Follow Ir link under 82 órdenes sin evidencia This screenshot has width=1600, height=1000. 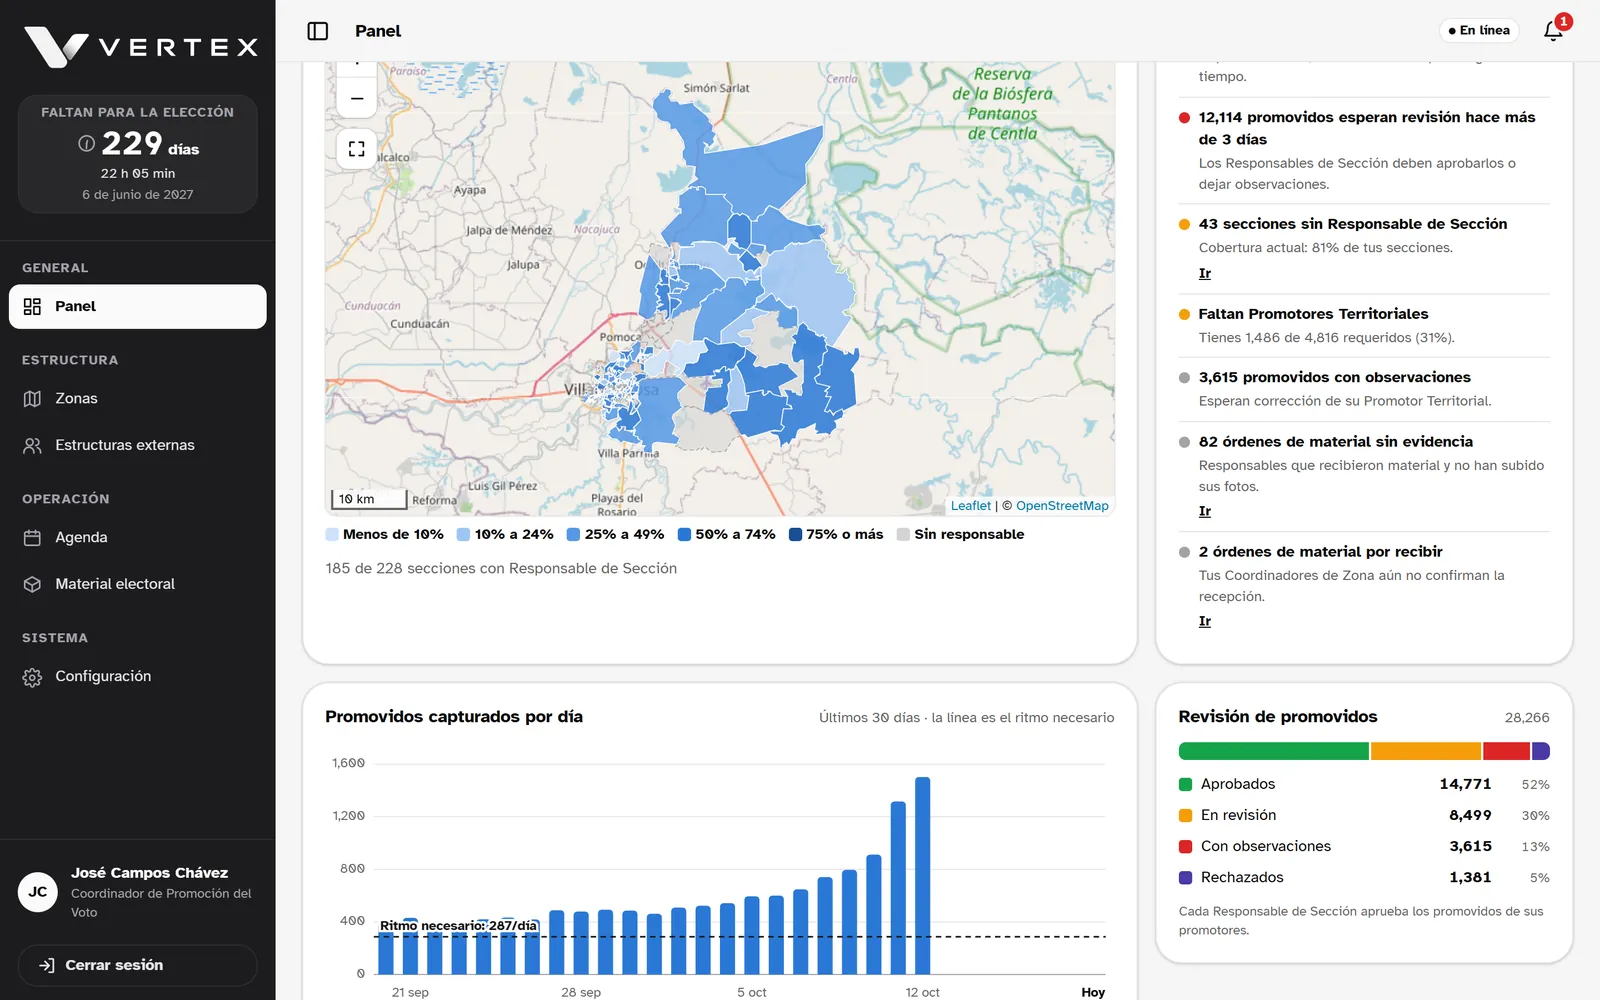1205,511
